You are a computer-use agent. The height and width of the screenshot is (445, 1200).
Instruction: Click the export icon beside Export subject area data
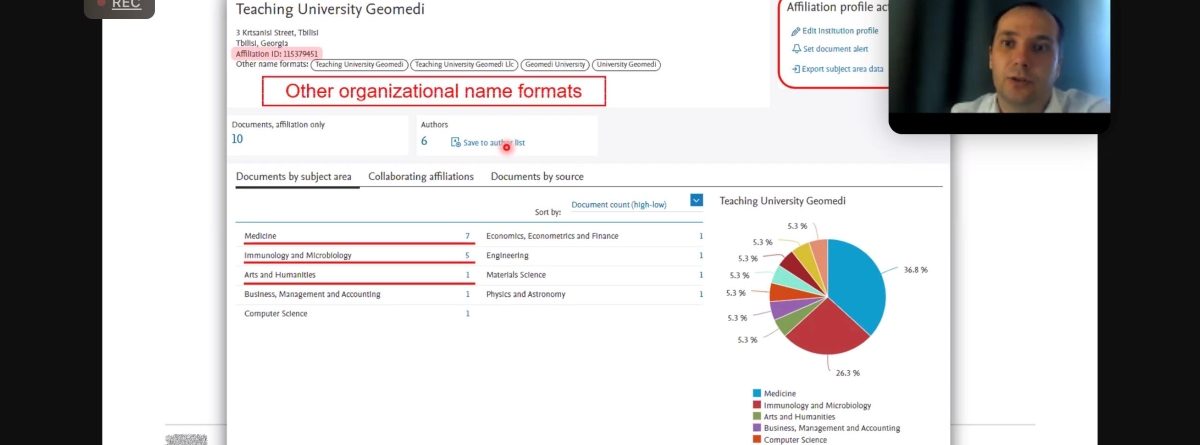point(796,69)
